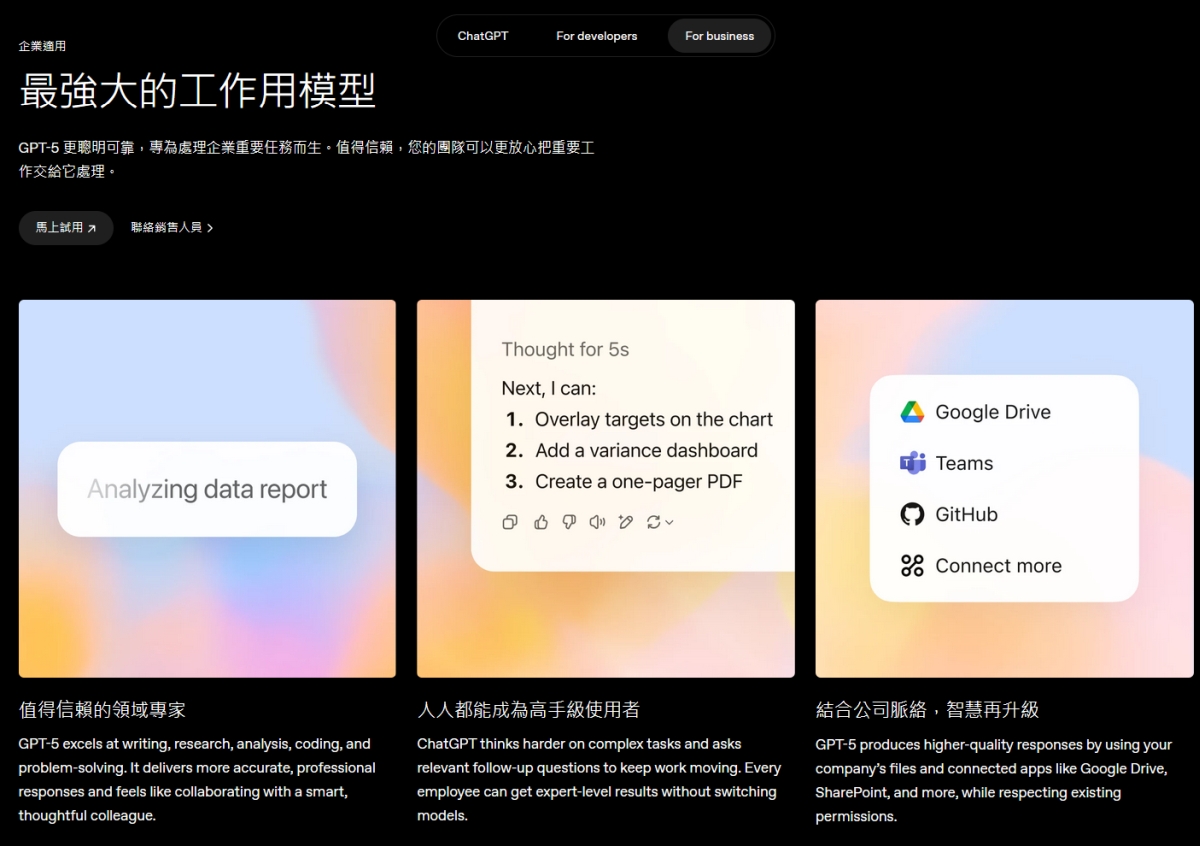Select the Teams label

(964, 463)
